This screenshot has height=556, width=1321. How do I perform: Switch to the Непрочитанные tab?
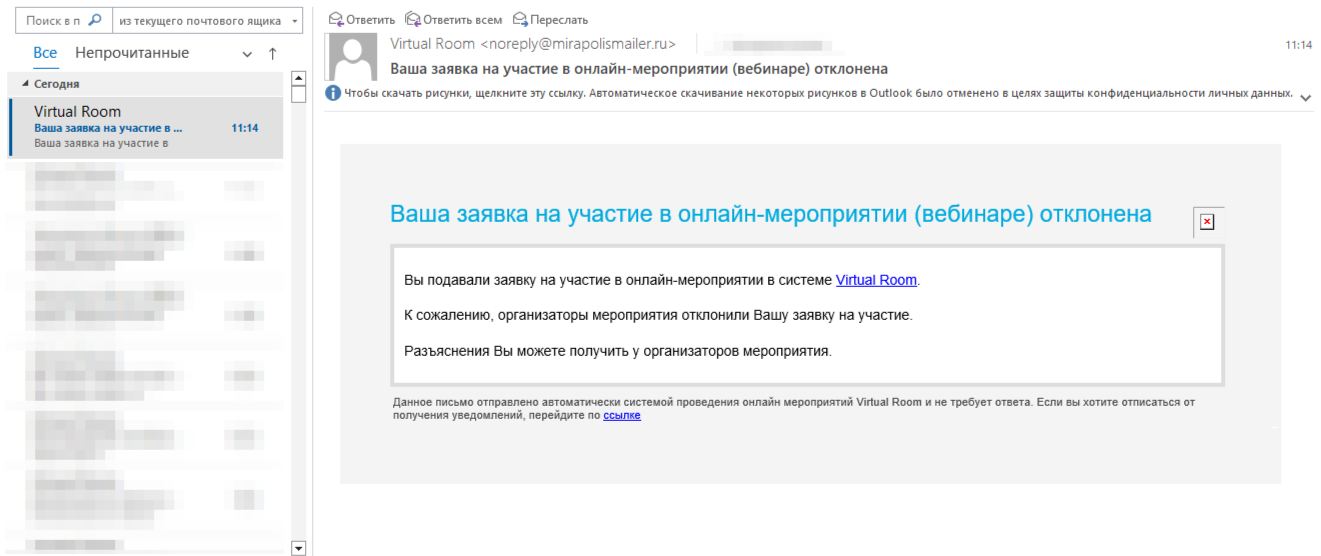point(132,53)
